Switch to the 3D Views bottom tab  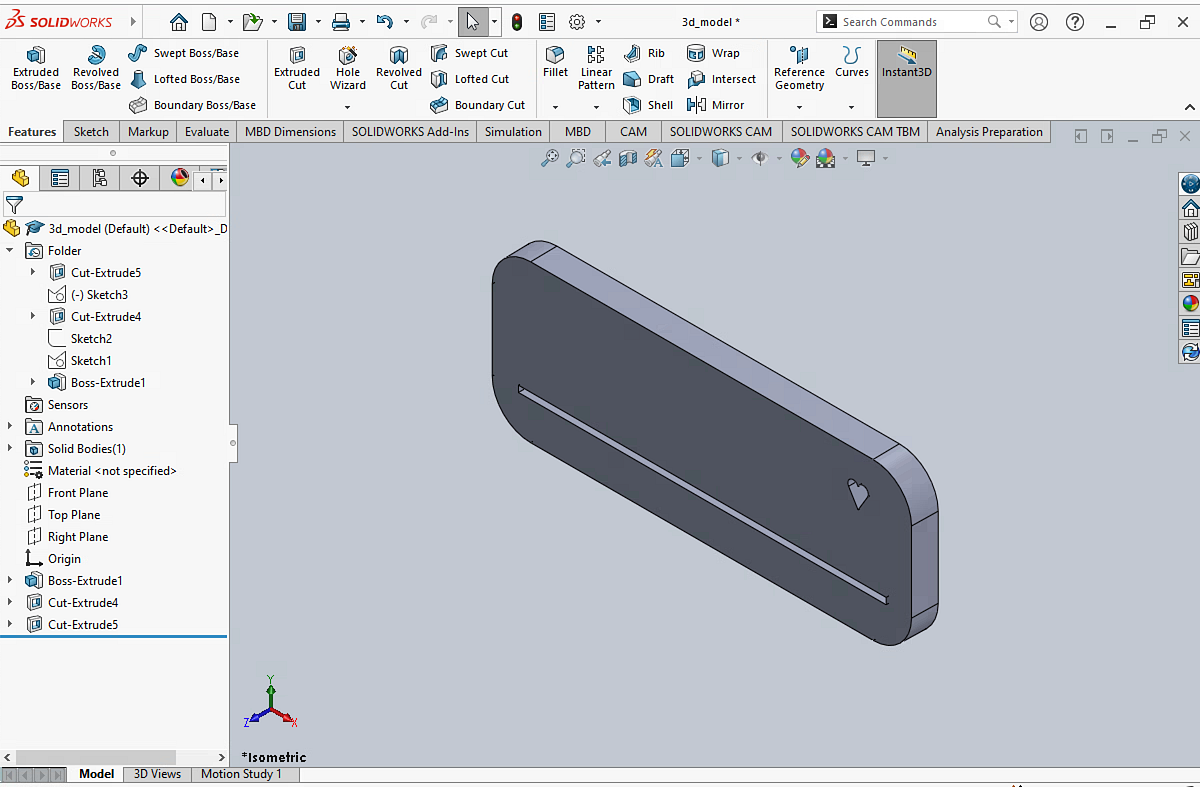pos(158,774)
